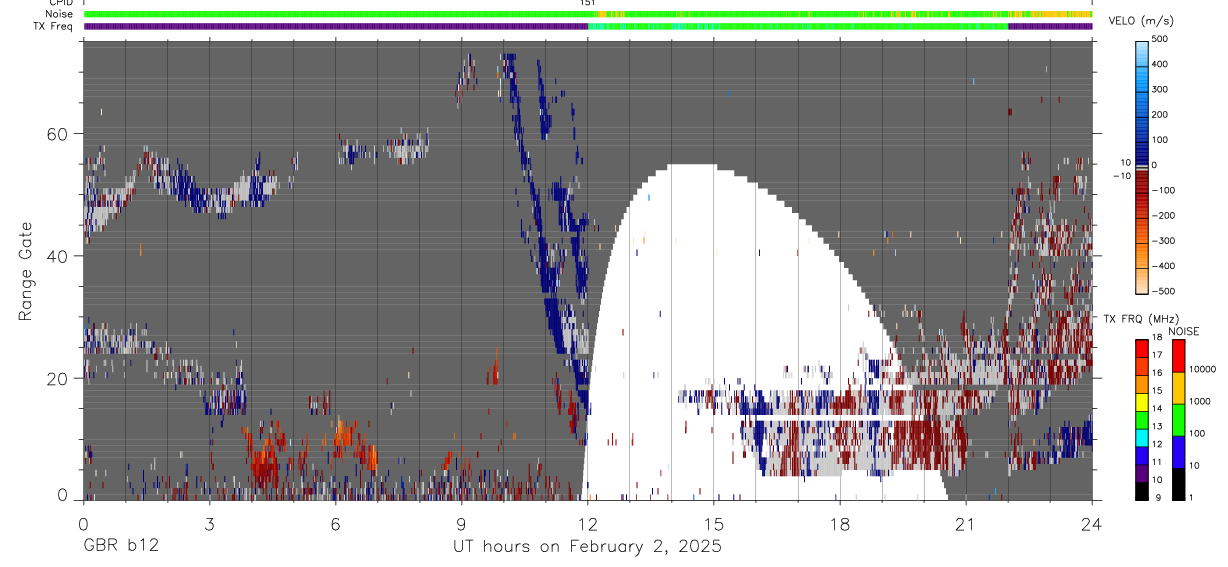Click the 3 tick label on the UT hours axis

tap(209, 525)
